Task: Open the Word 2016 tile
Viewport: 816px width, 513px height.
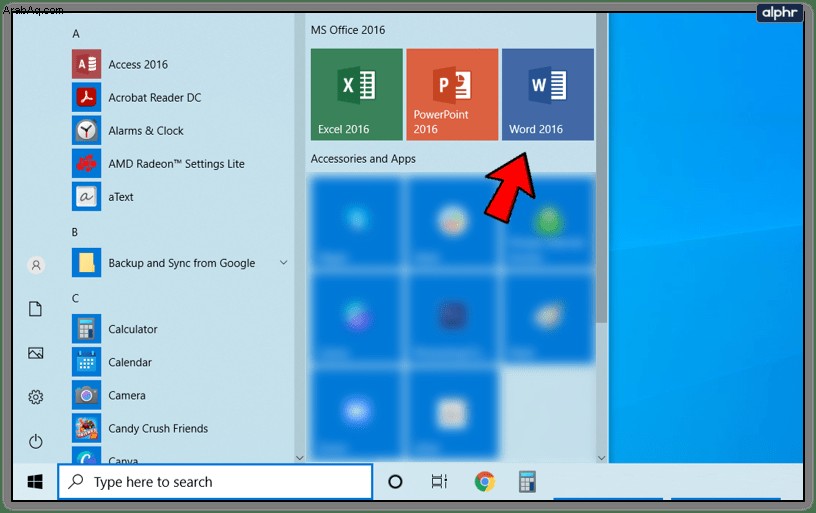Action: [x=547, y=94]
